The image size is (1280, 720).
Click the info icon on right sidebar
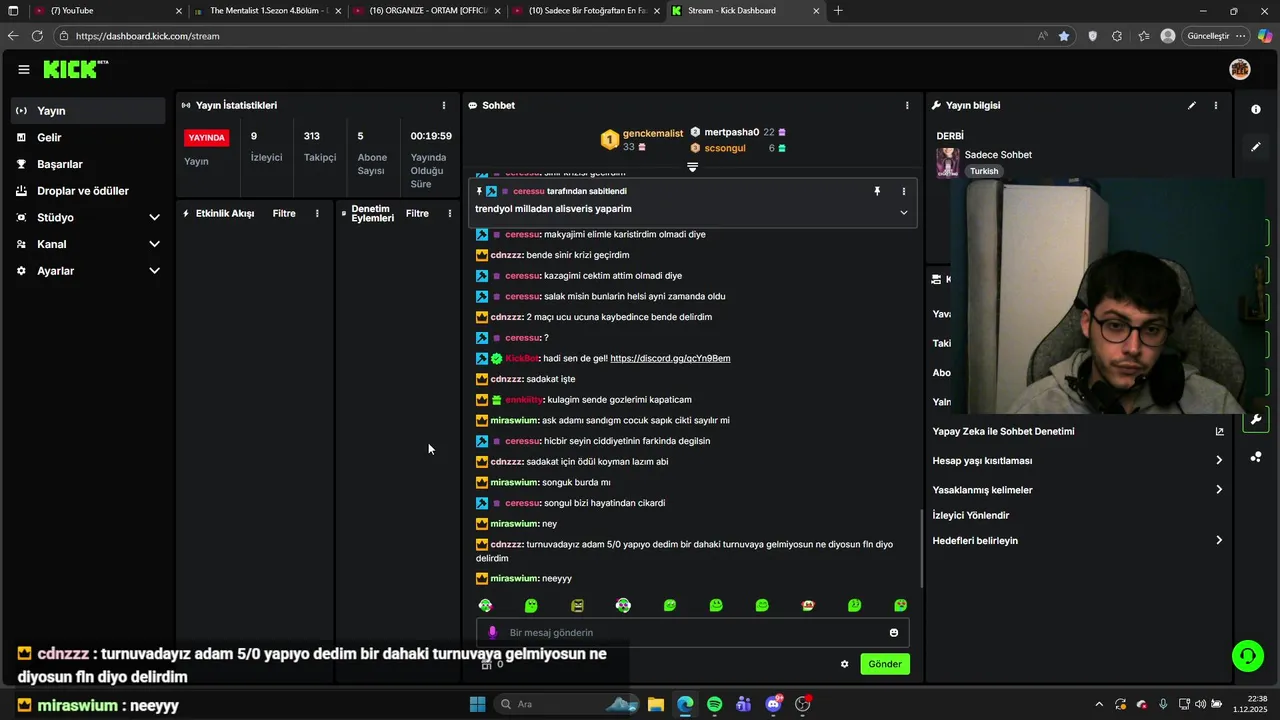click(1256, 109)
